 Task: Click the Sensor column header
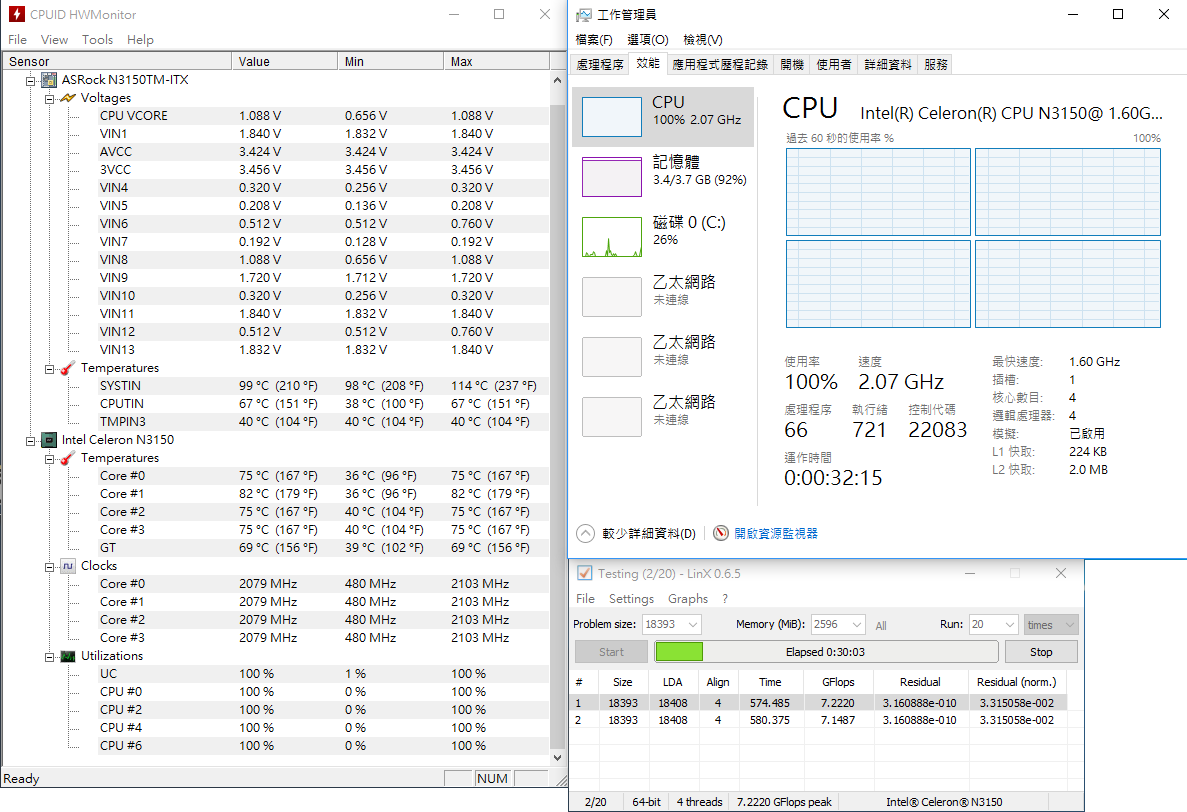coord(117,61)
